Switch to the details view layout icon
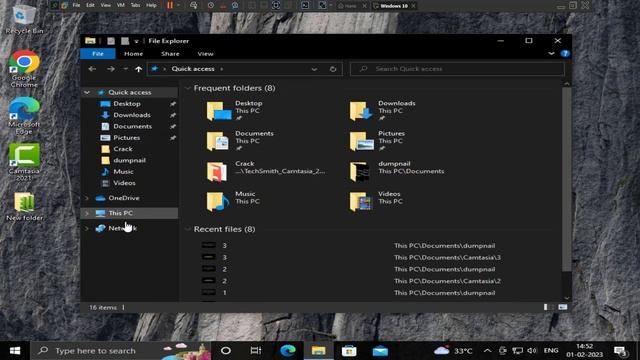Image resolution: width=640 pixels, height=360 pixels. [546, 307]
